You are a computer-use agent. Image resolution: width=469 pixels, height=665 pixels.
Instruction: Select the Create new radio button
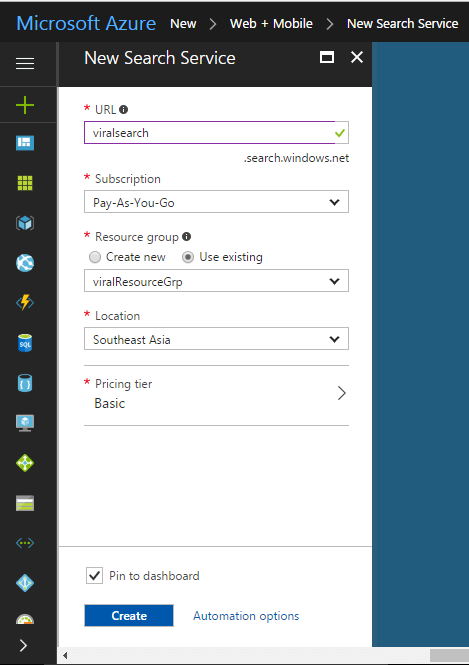click(x=95, y=257)
